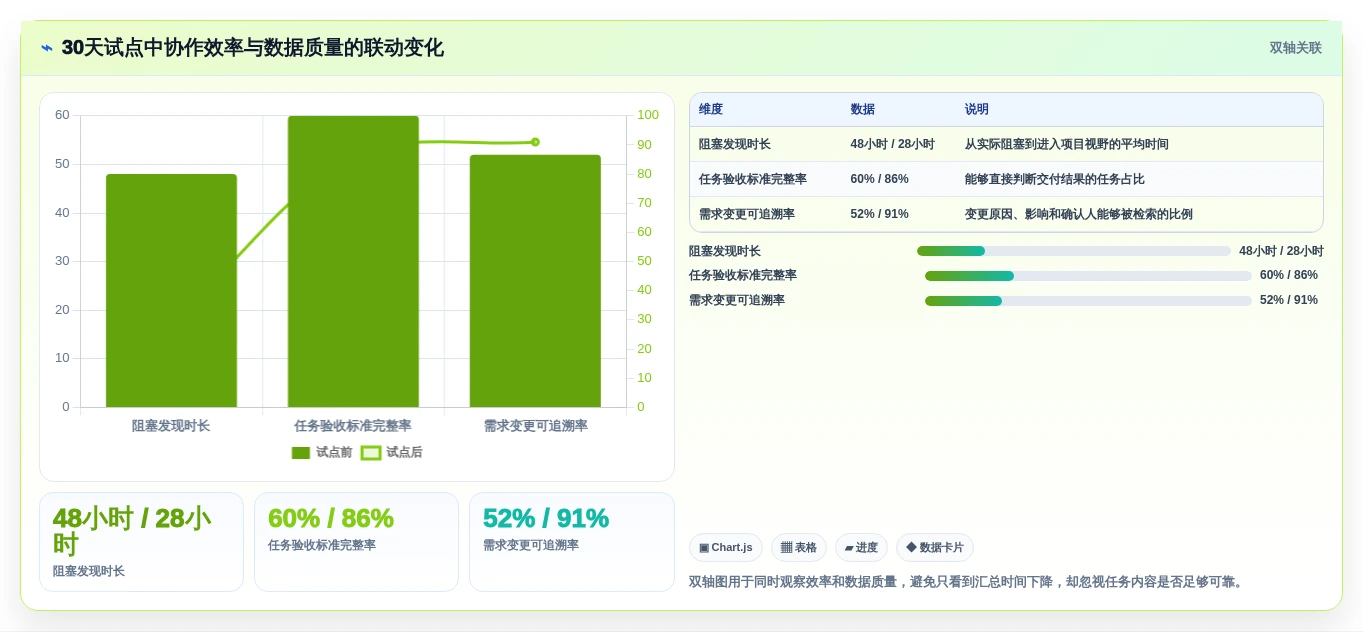
Task: Click the lightning icon beside the title
Action: coord(47,48)
